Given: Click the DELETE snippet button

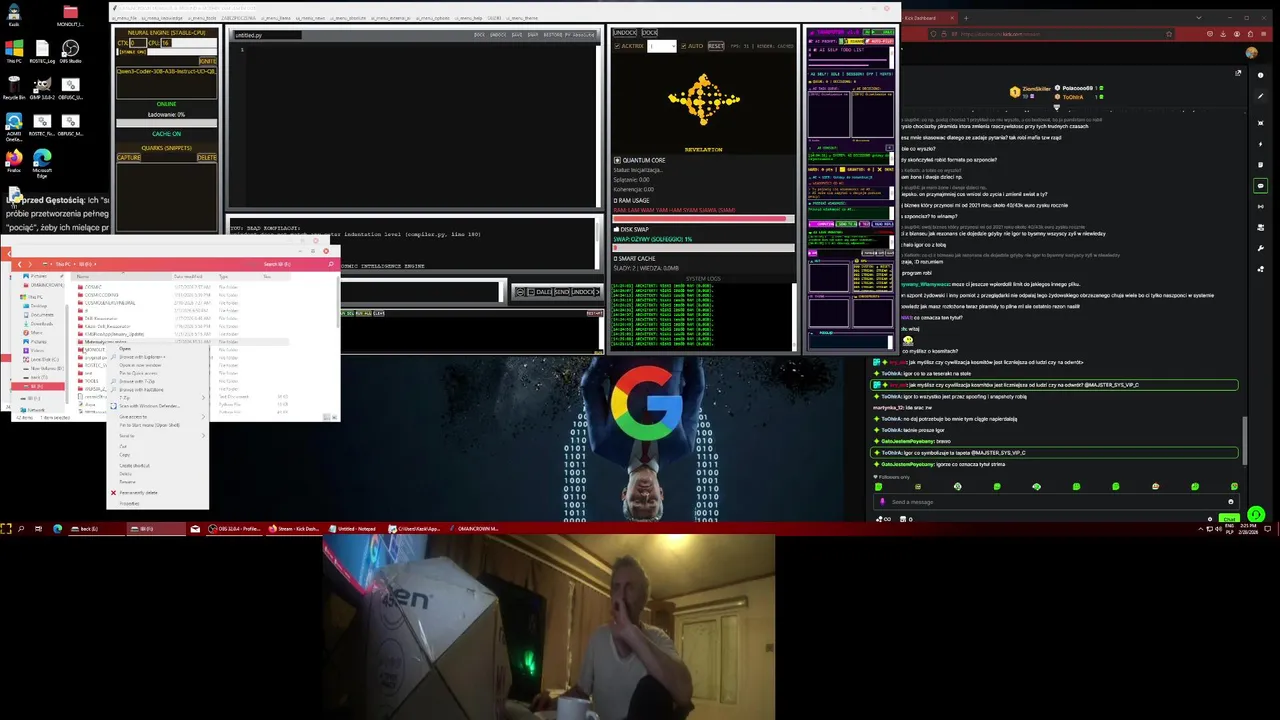Looking at the screenshot, I should tap(206, 157).
